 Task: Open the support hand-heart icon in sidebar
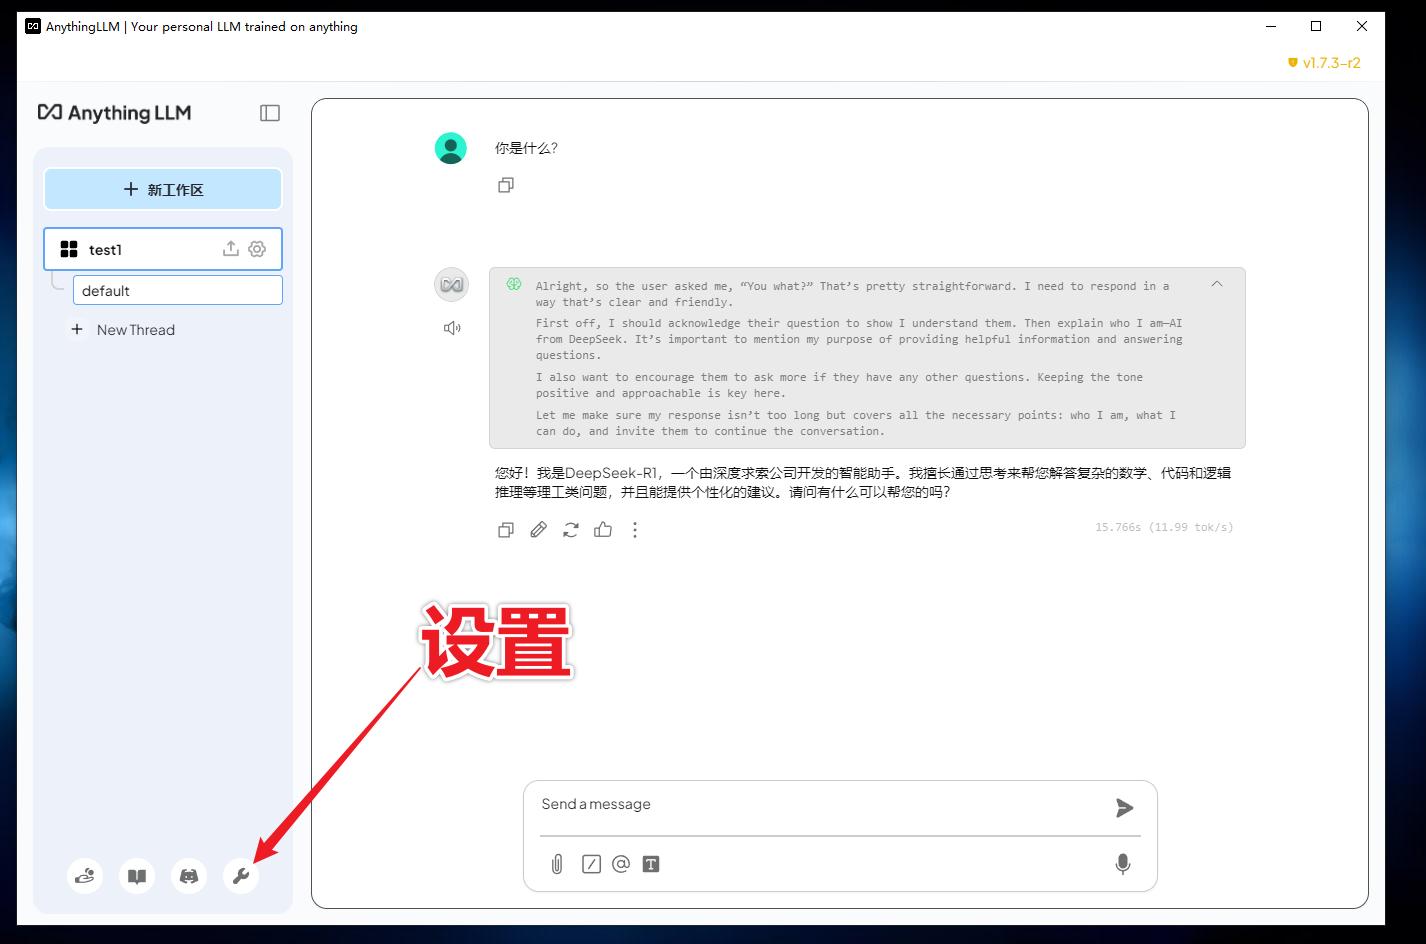[x=85, y=876]
